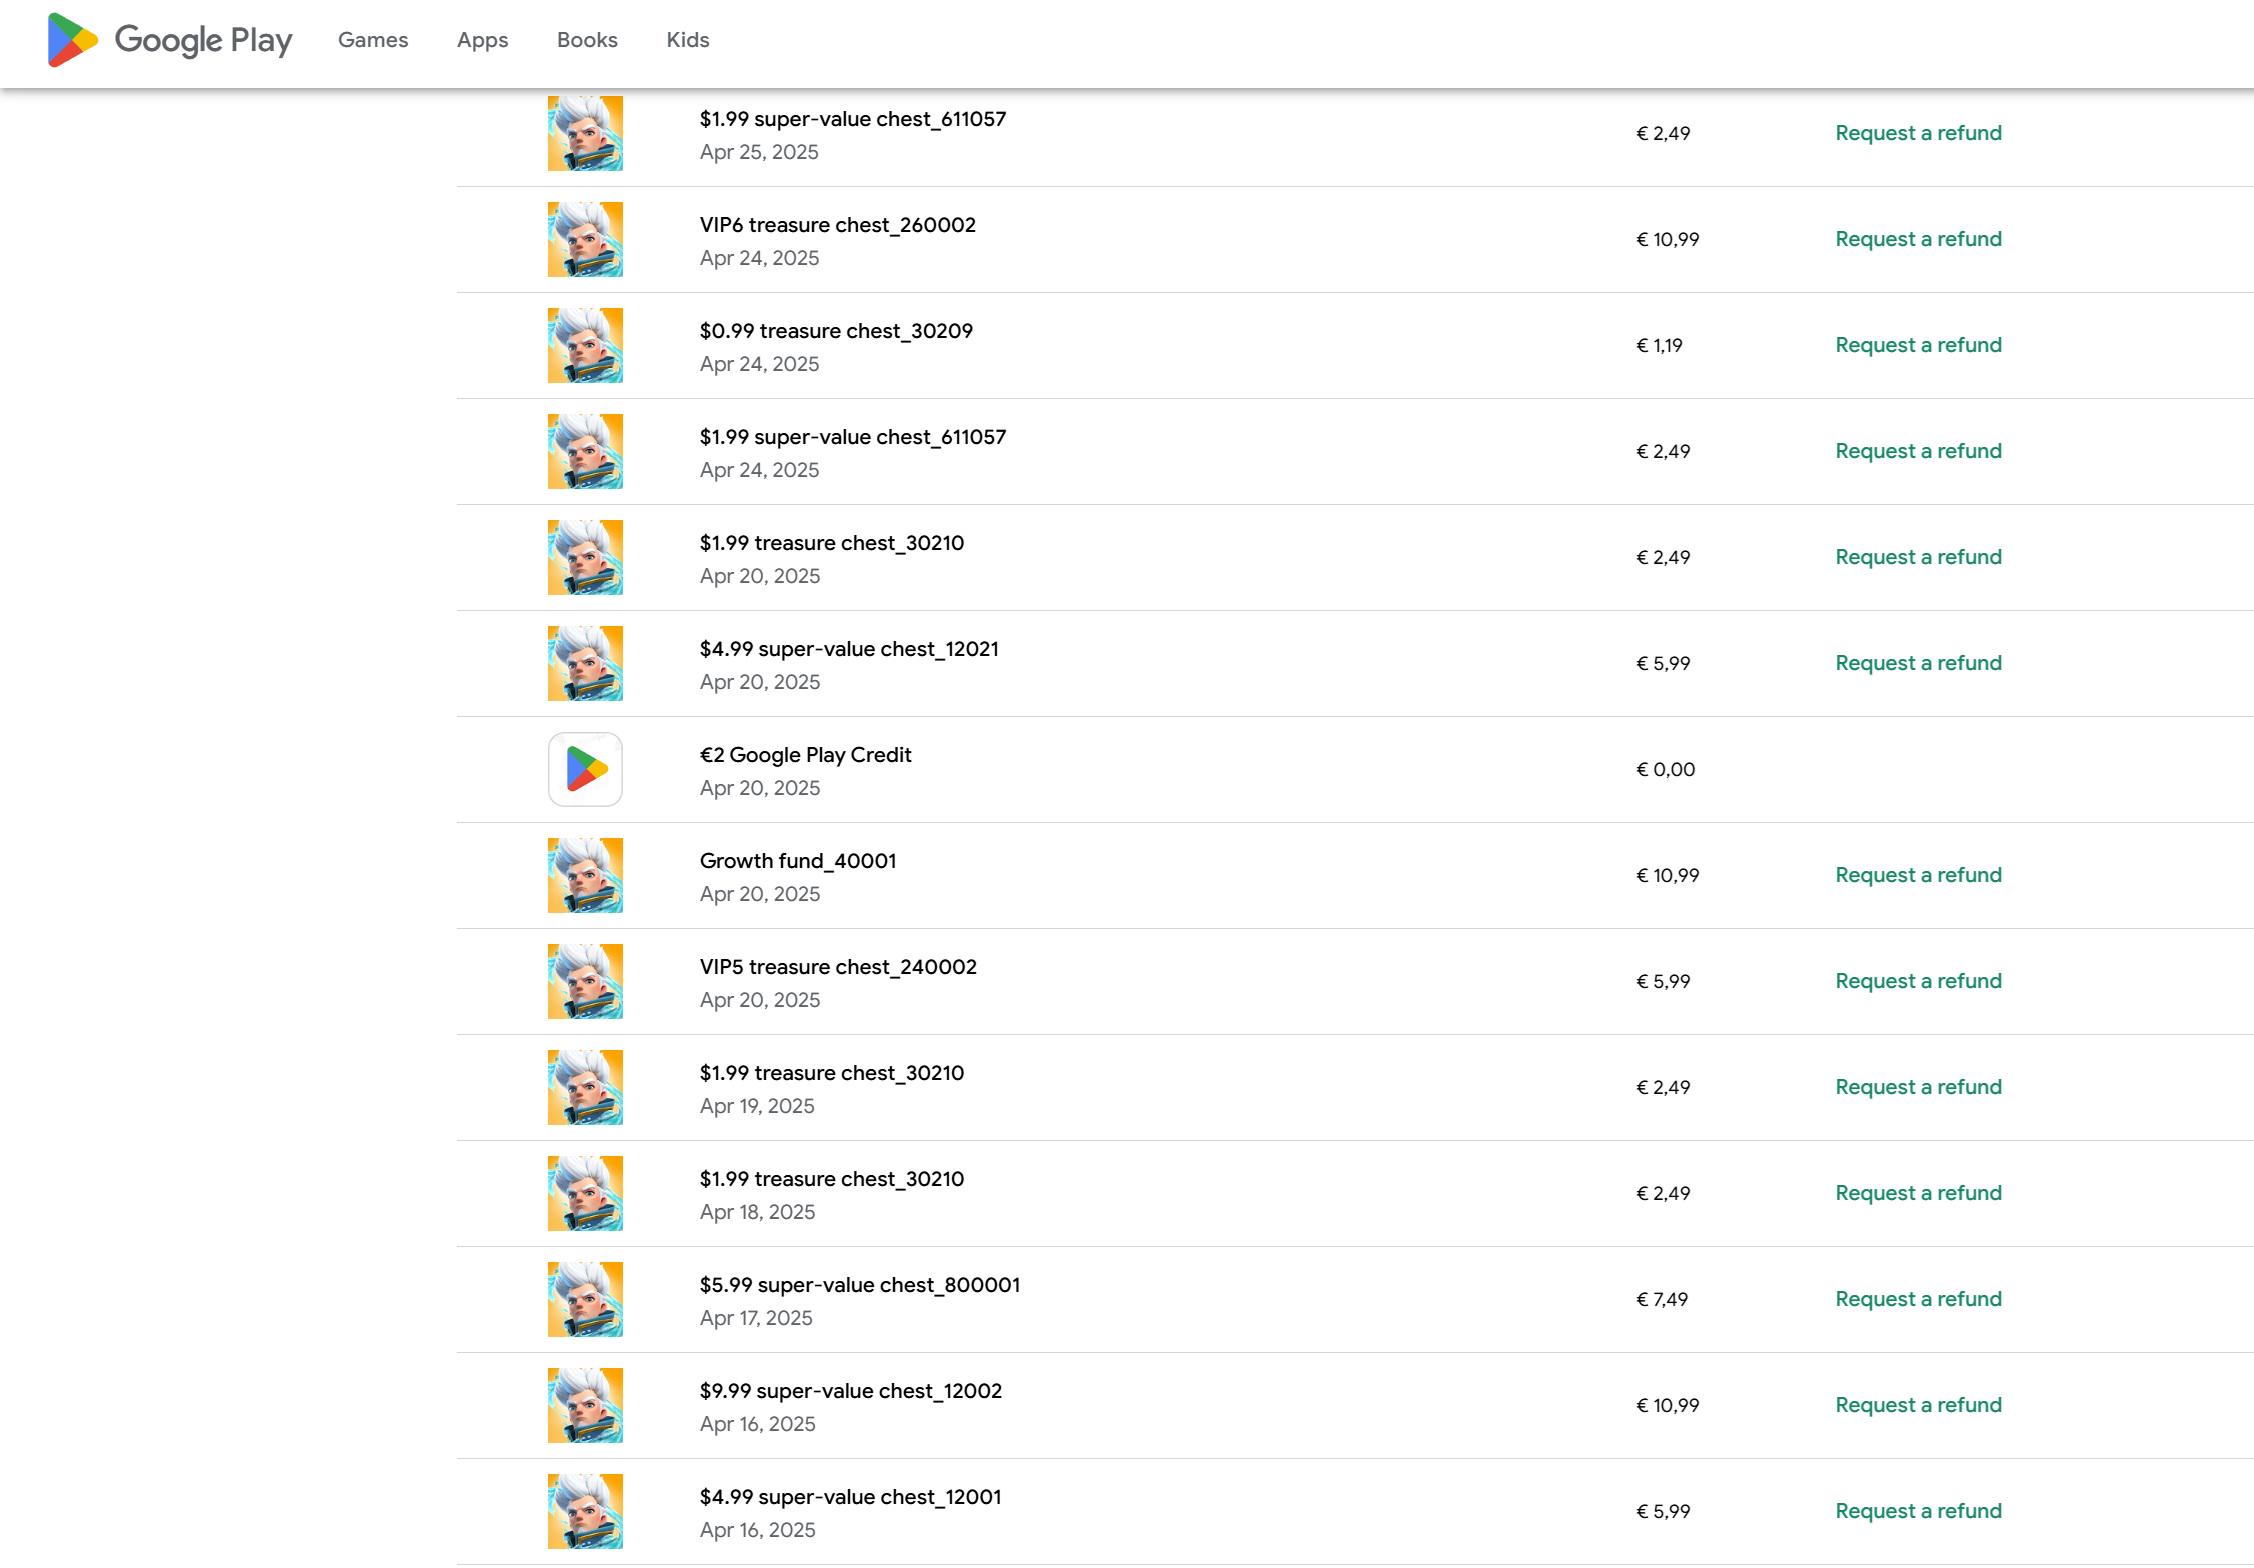Click the Google Play logo
This screenshot has height=1568, width=2254.
[x=170, y=40]
